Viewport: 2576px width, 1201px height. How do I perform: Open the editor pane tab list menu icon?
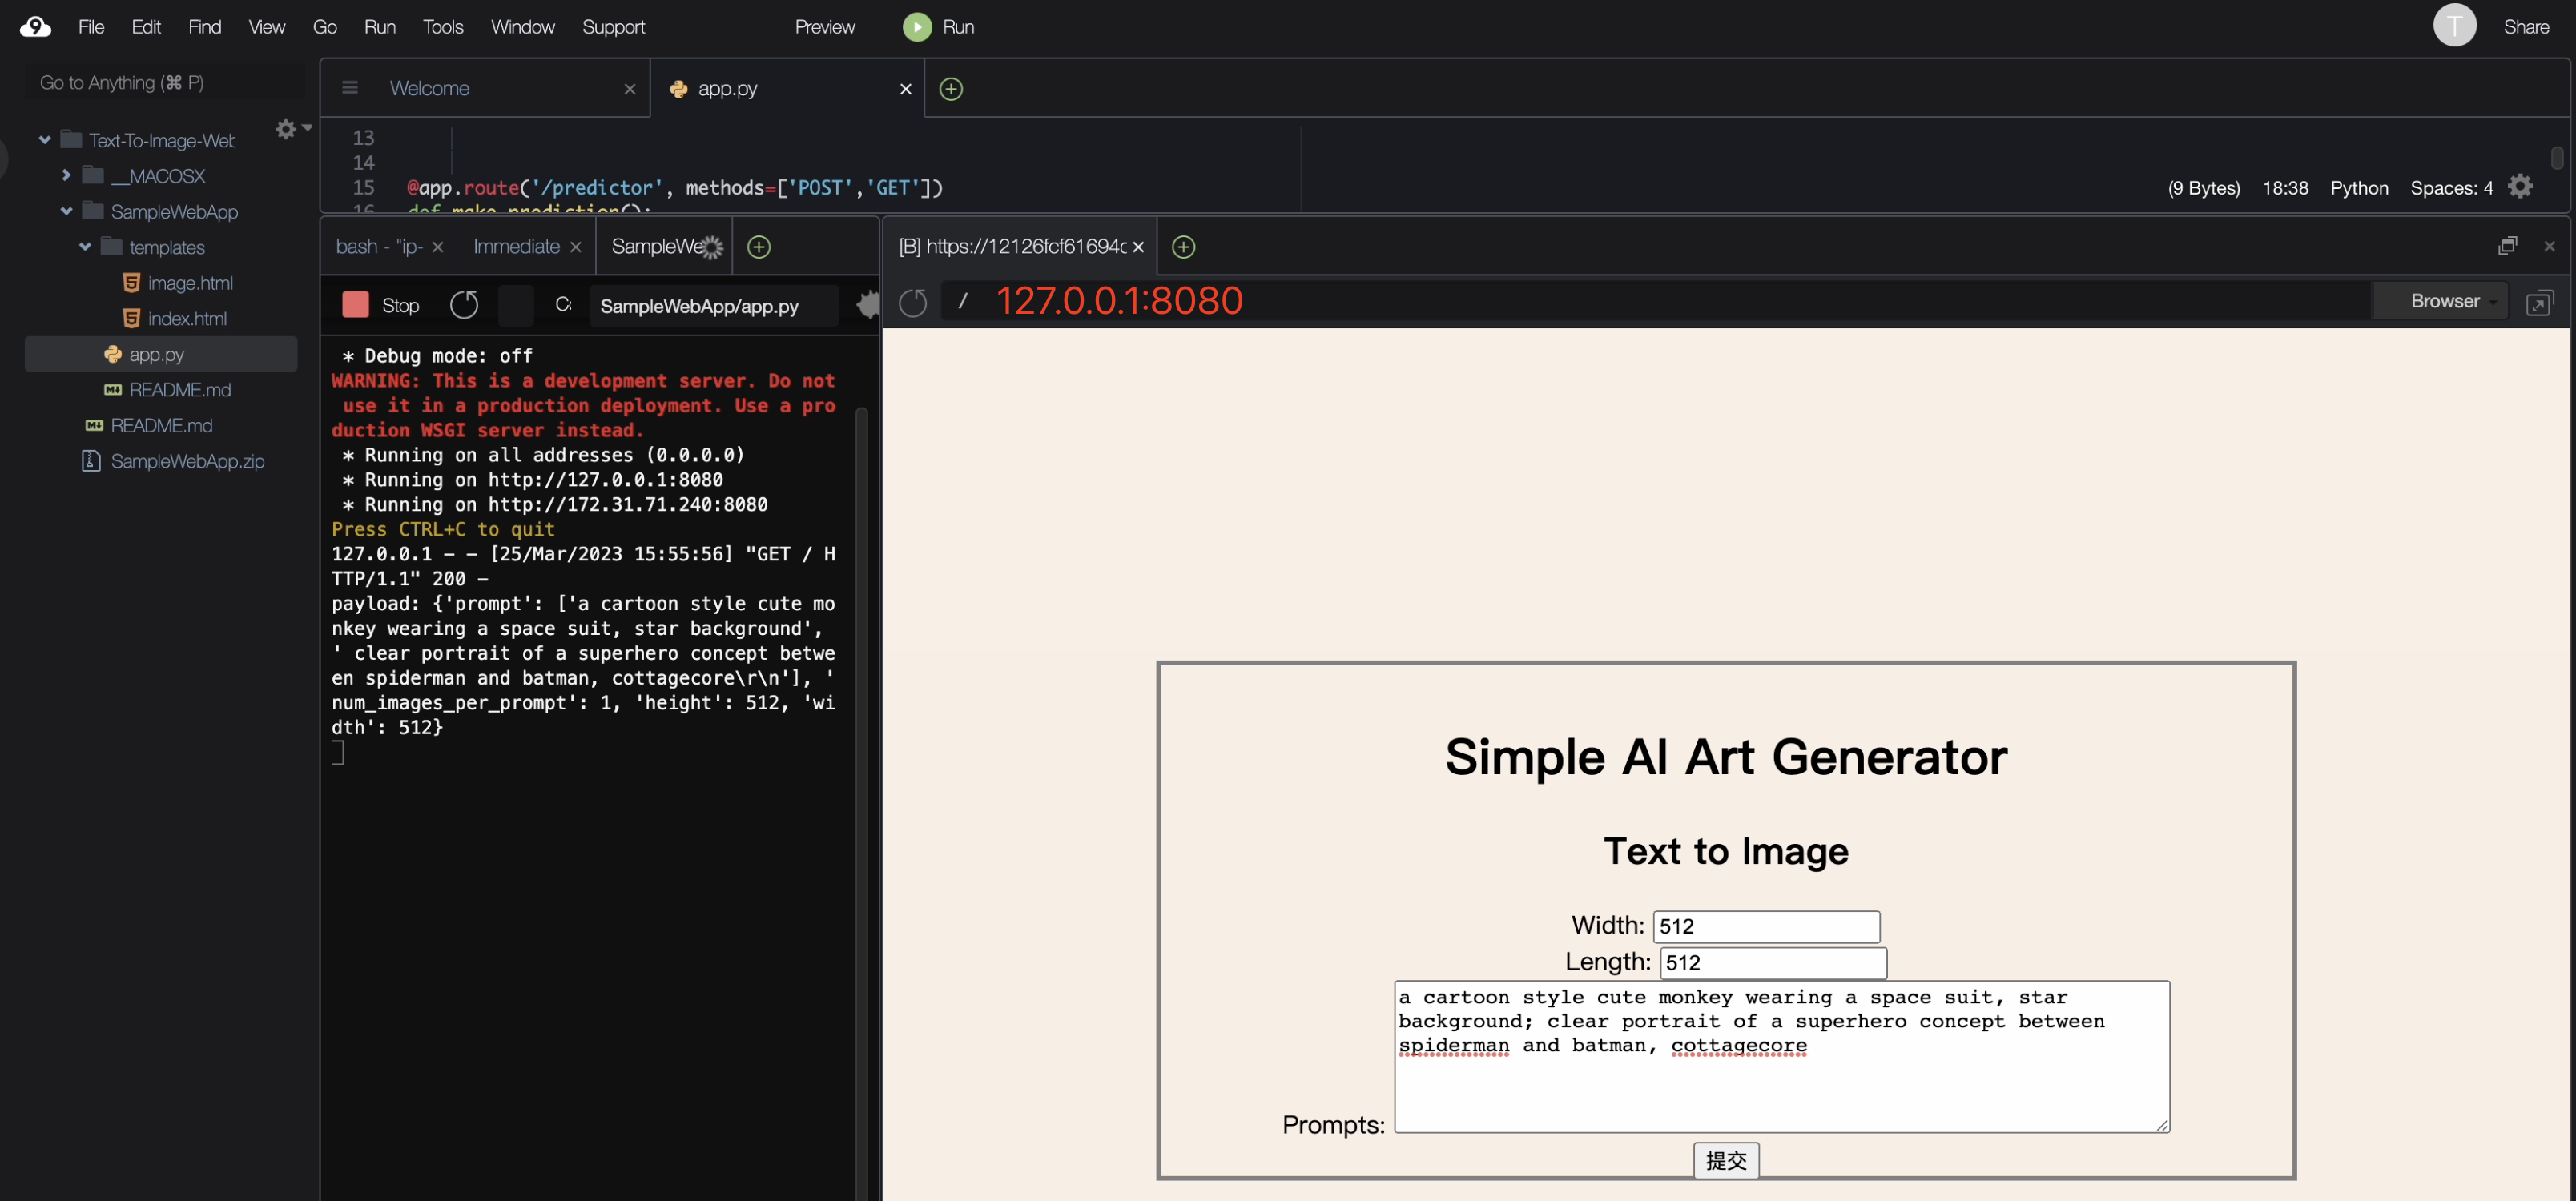coord(350,88)
